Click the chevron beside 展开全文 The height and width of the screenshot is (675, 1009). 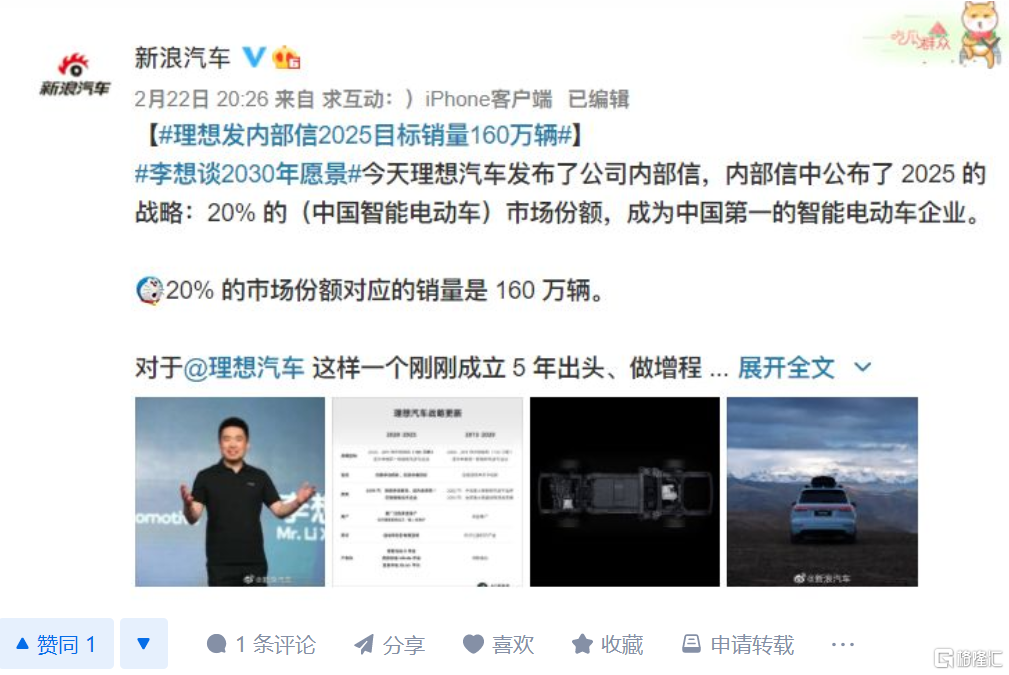coord(862,367)
